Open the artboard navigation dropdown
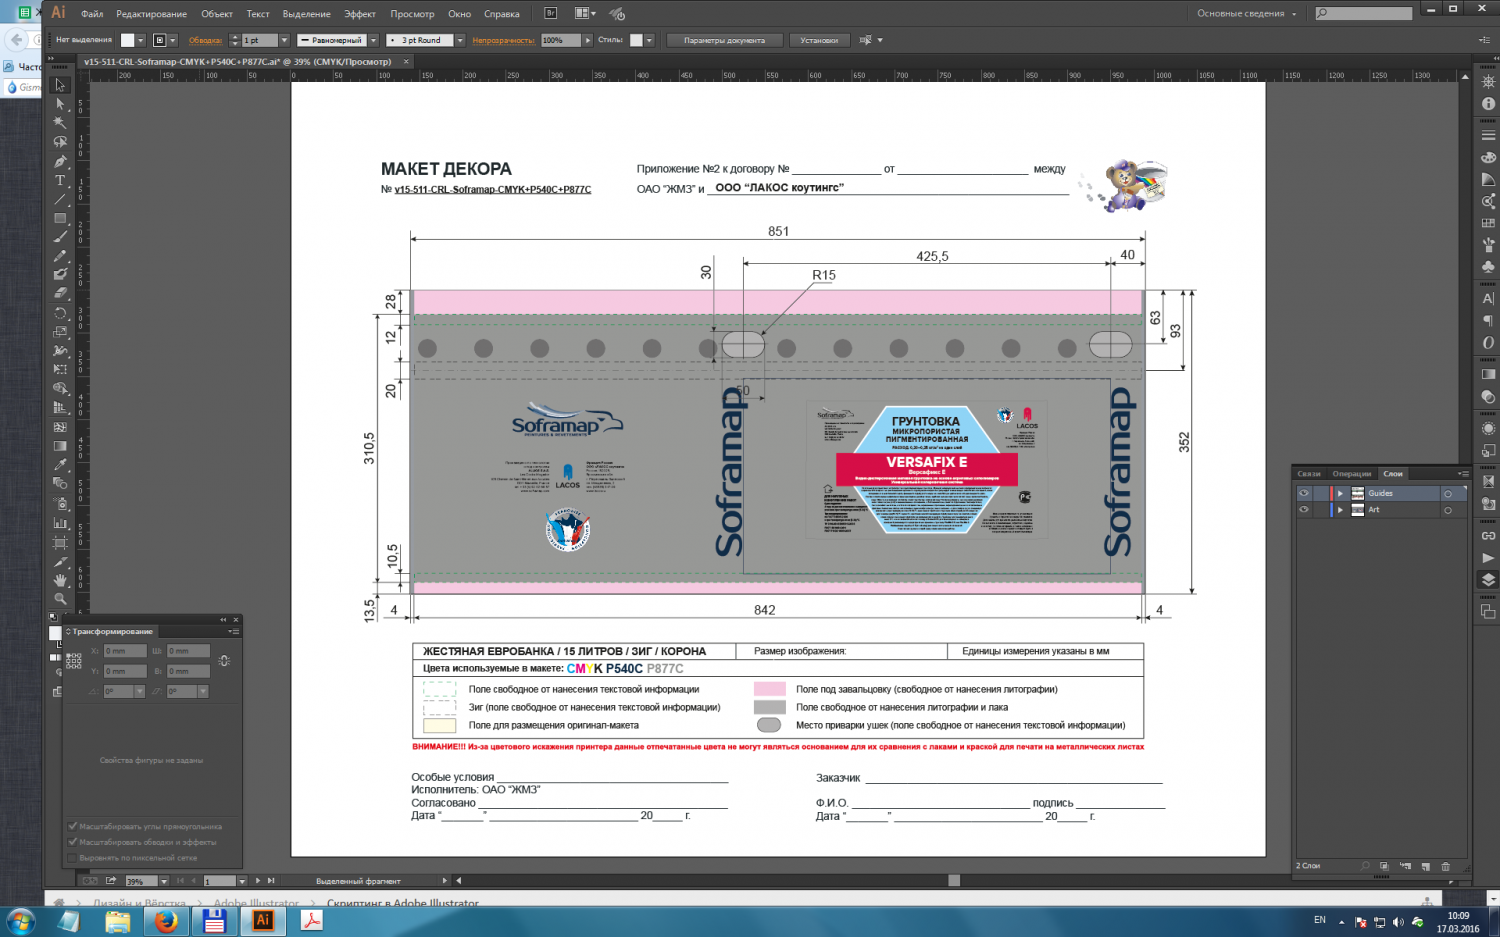This screenshot has width=1500, height=937. [x=242, y=881]
